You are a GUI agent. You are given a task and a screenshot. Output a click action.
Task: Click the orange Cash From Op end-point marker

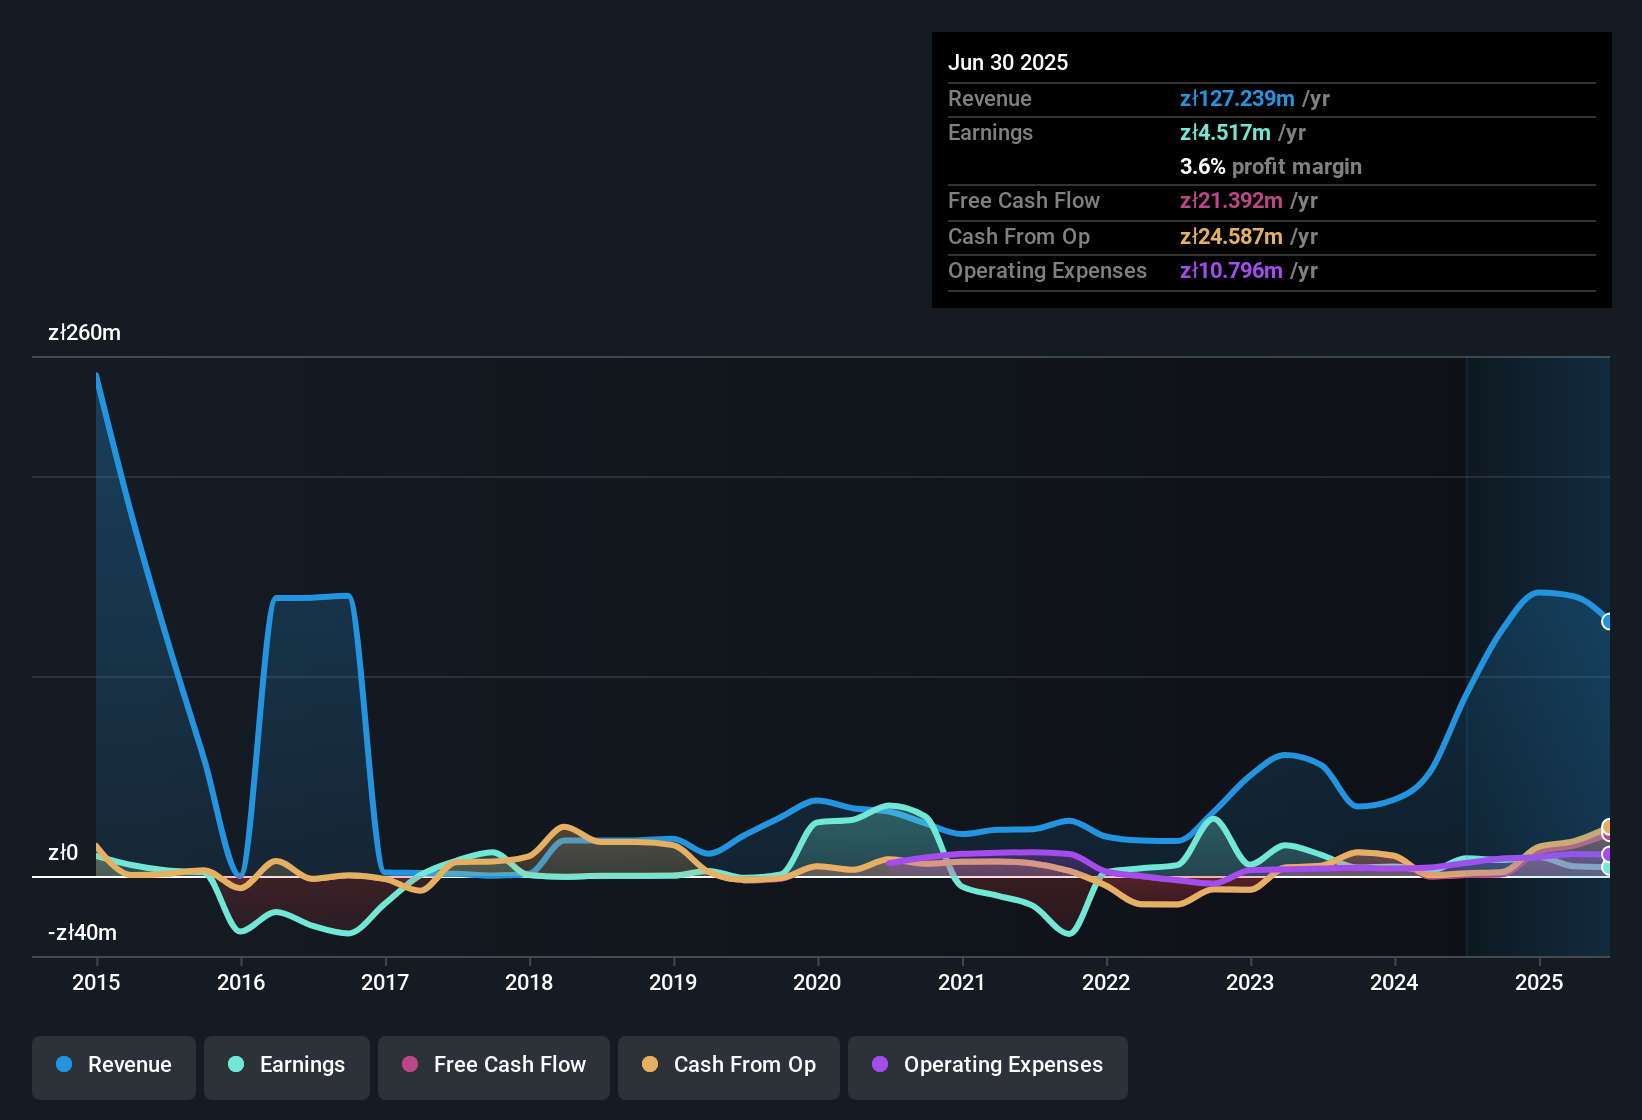(x=1608, y=827)
